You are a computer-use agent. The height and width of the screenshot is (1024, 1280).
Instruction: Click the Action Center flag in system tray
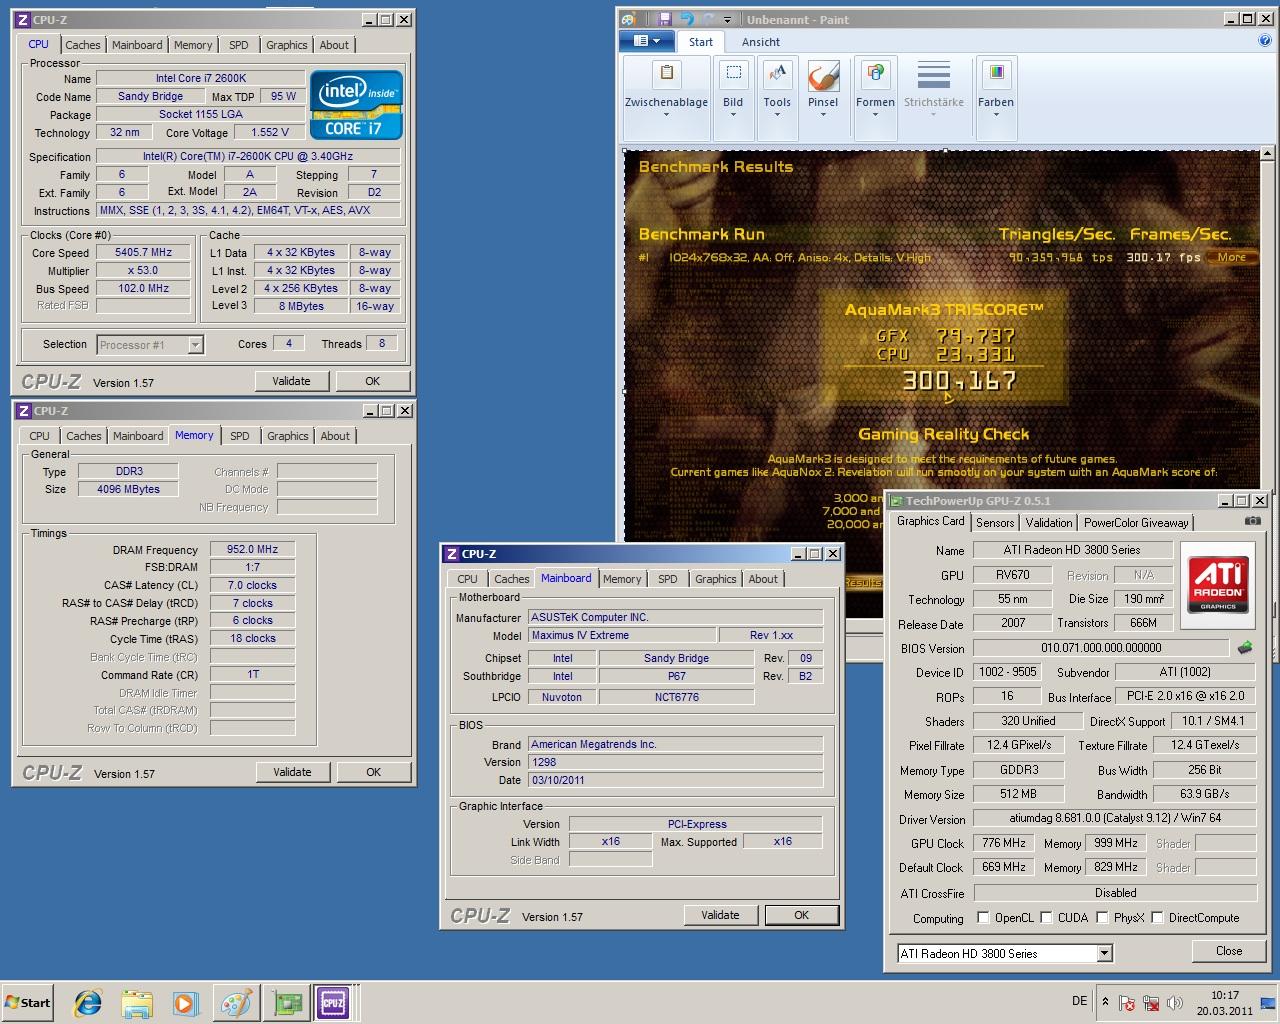click(x=1127, y=1003)
